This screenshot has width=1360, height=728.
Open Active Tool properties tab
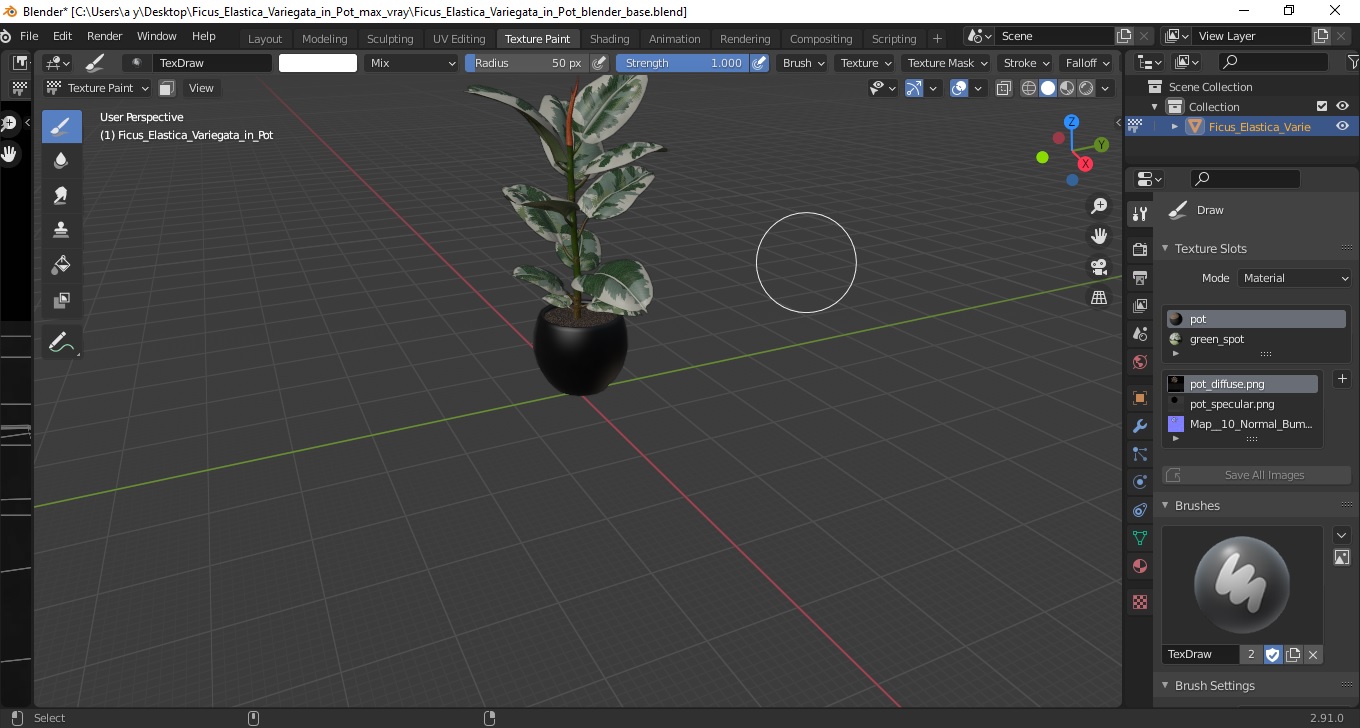pos(1139,214)
